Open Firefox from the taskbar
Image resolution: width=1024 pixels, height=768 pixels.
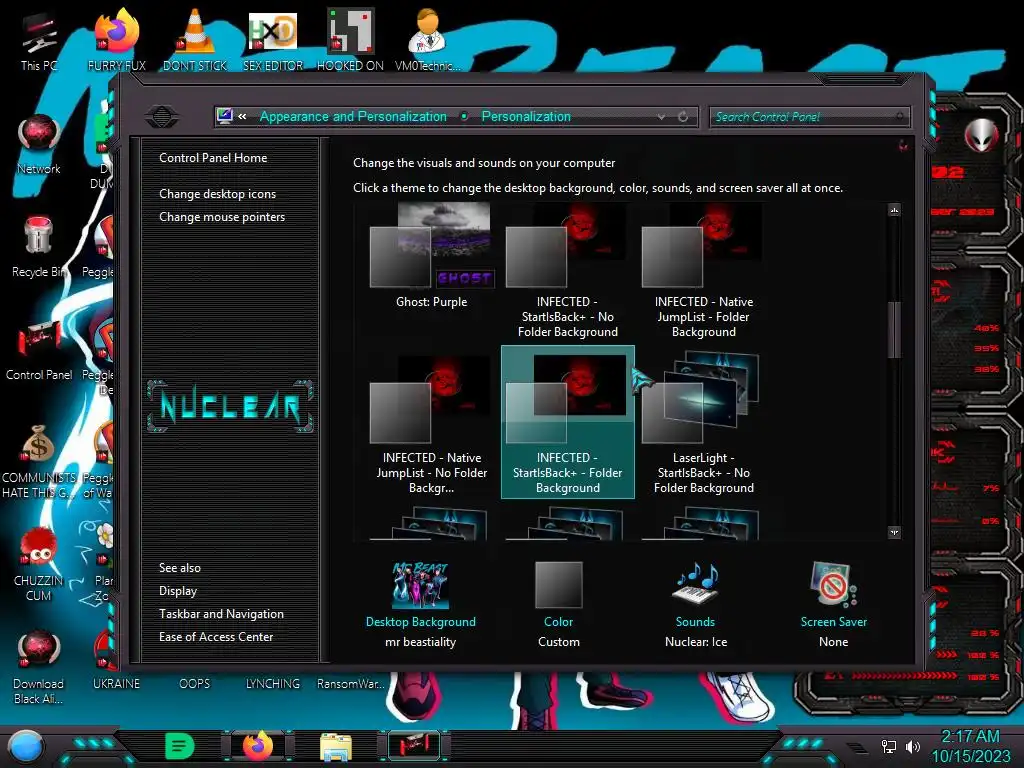point(258,746)
